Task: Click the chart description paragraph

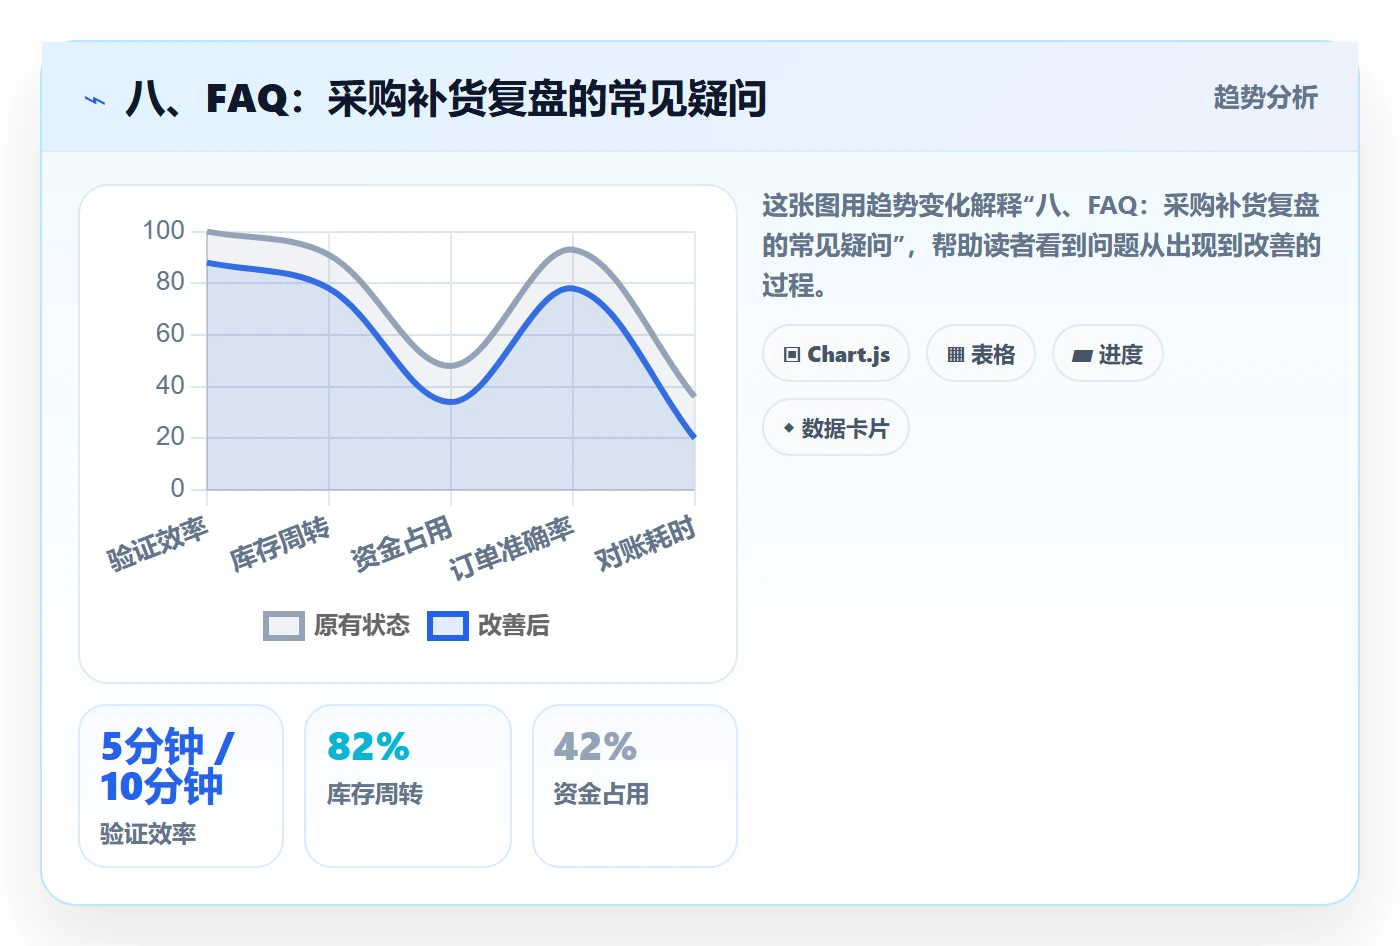Action: pyautogui.click(x=1041, y=246)
